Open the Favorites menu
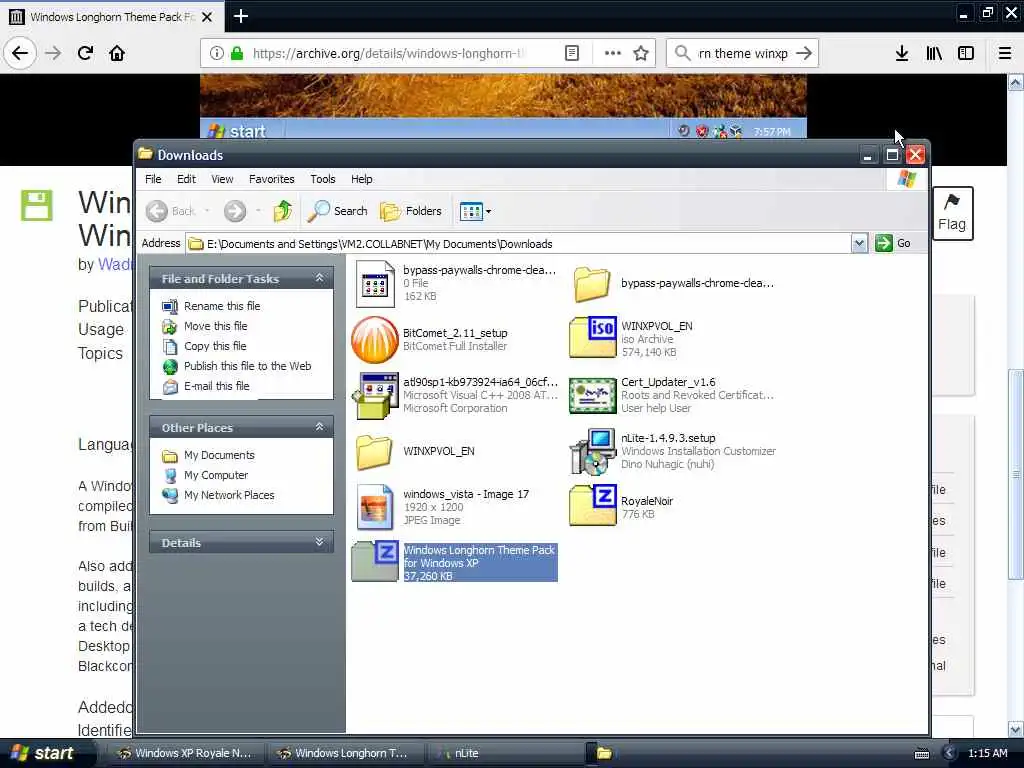The width and height of the screenshot is (1024, 768). click(272, 179)
